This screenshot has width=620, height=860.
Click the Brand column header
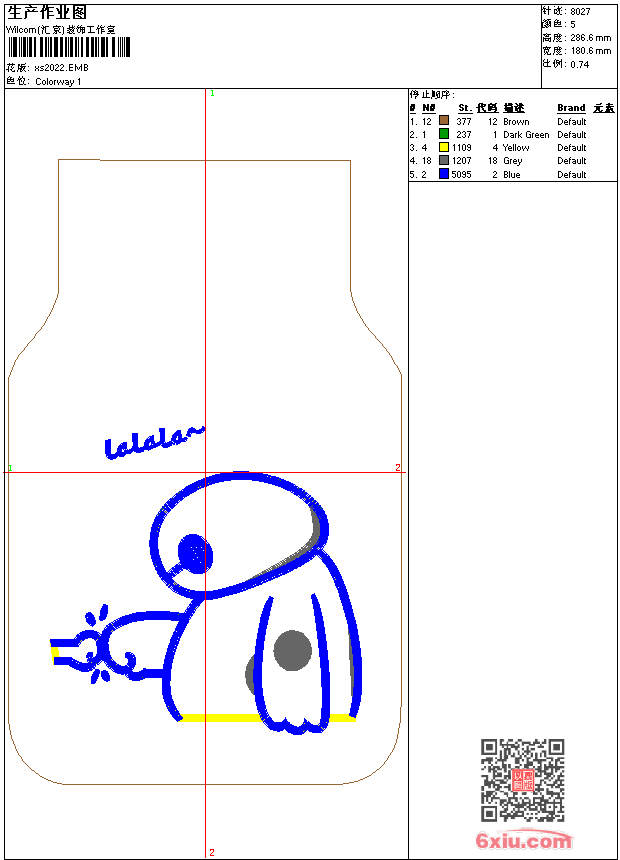coord(571,108)
